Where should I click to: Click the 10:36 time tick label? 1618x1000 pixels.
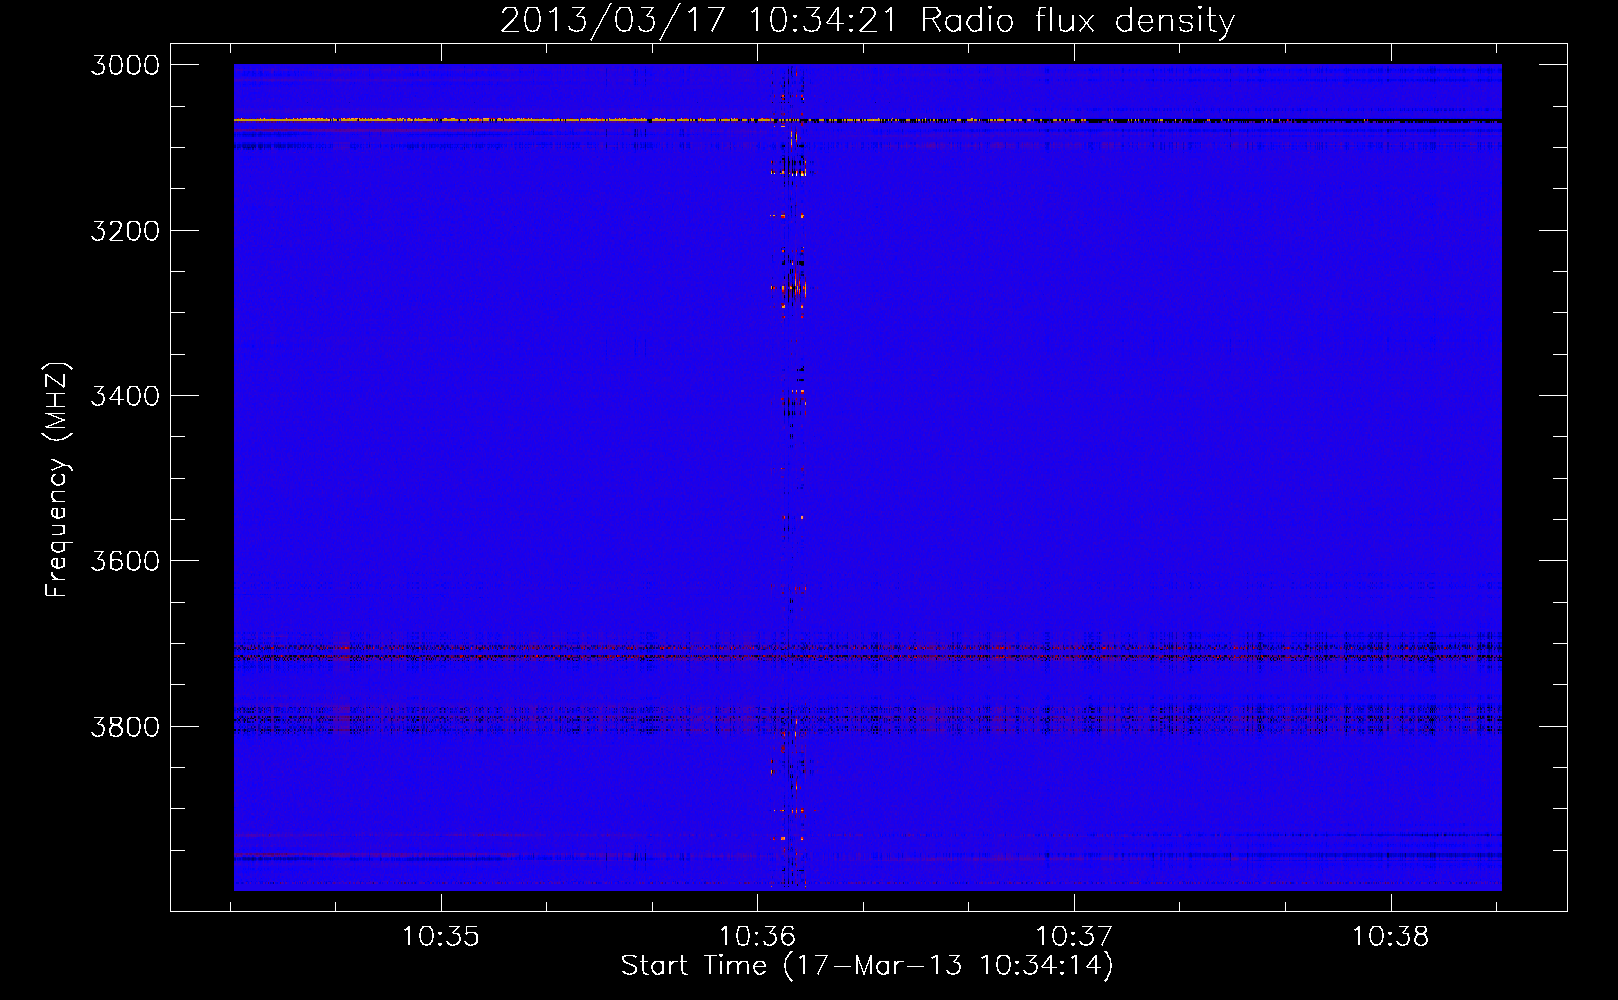[757, 937]
